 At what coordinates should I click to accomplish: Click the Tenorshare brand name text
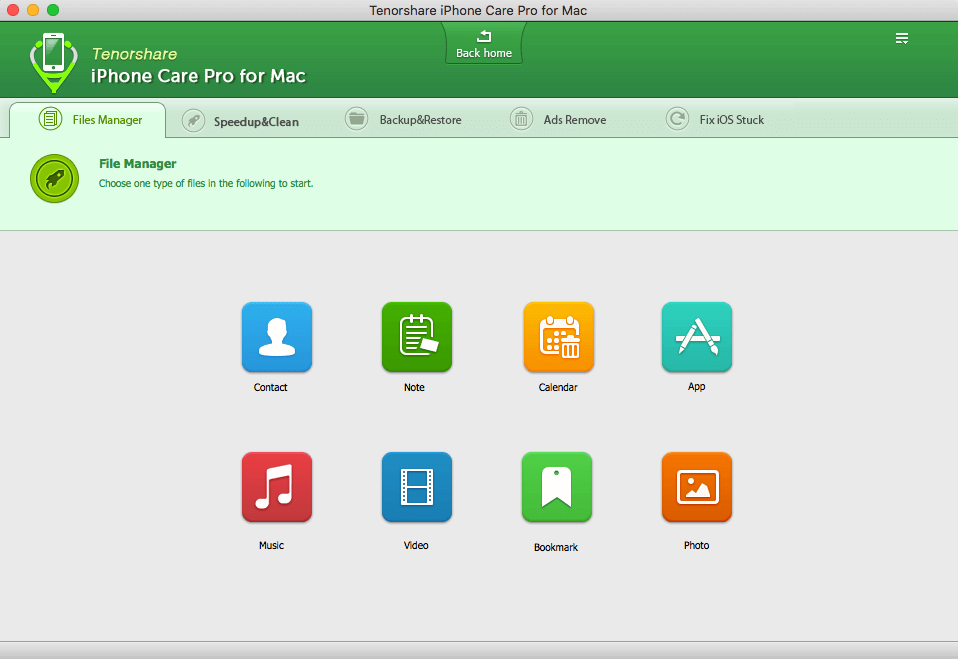pos(134,54)
